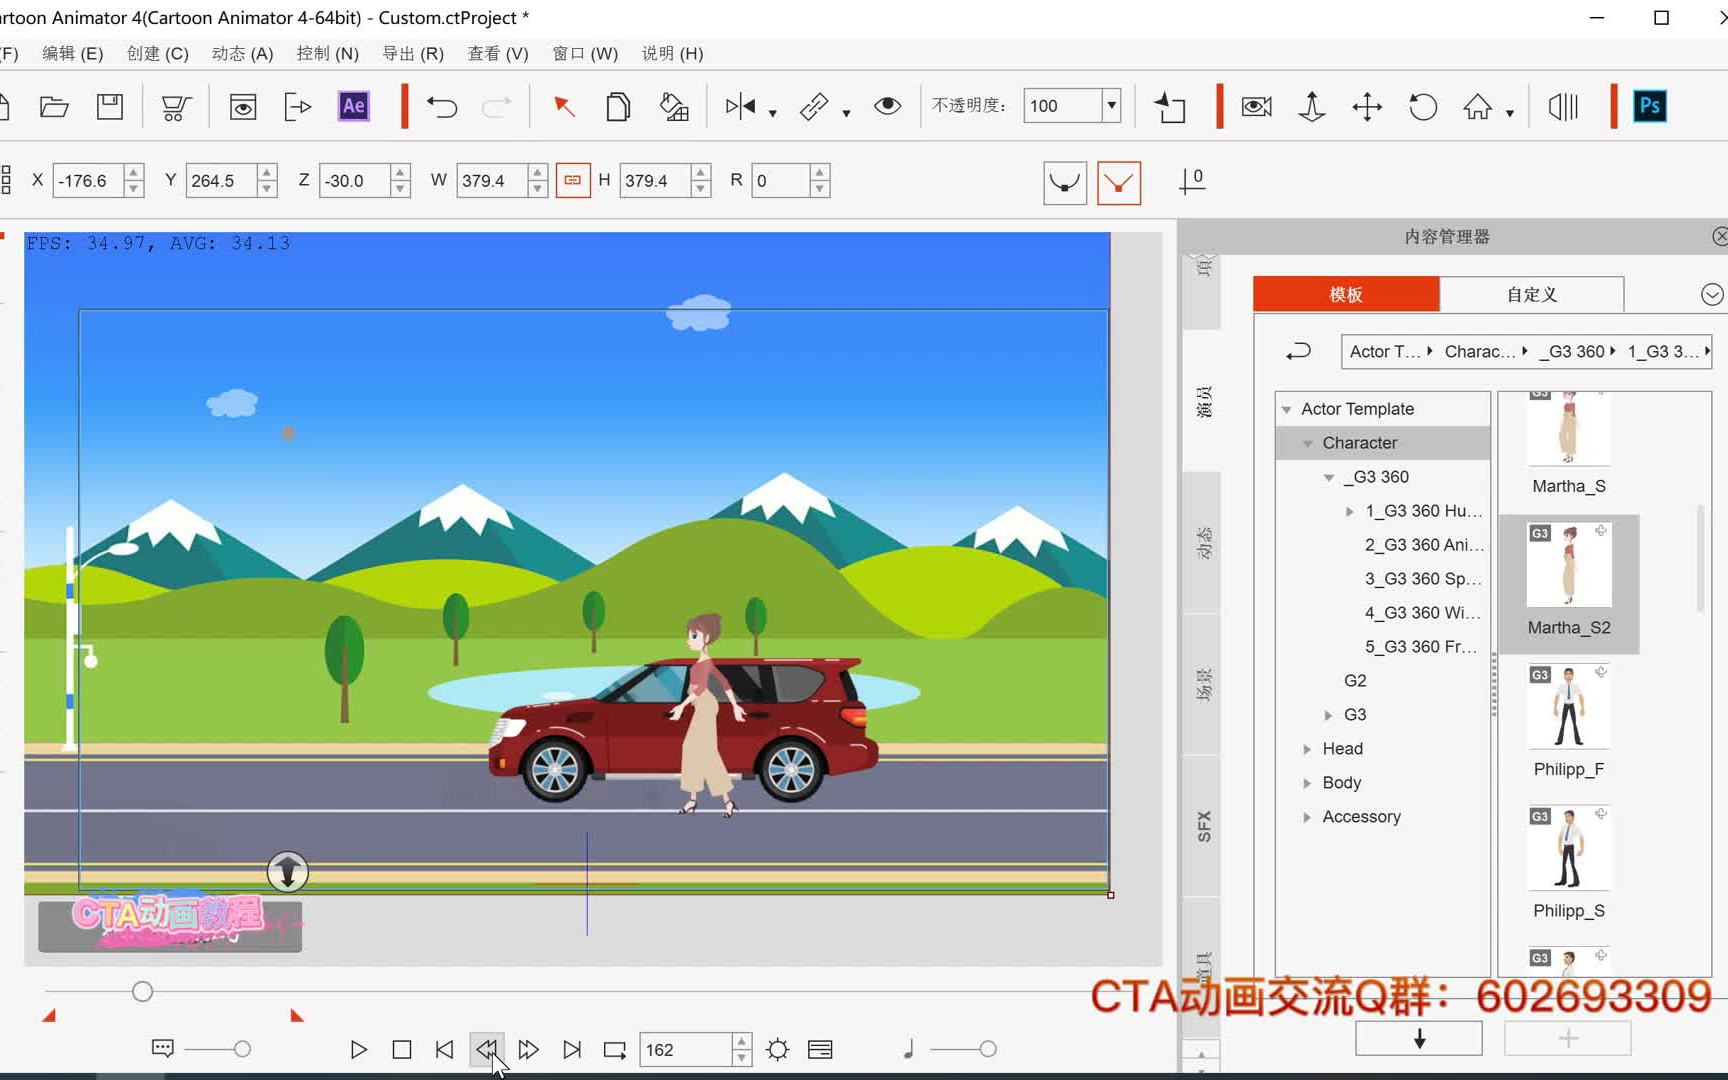Open the timeline panel icon
The height and width of the screenshot is (1080, 1728).
coord(820,1049)
